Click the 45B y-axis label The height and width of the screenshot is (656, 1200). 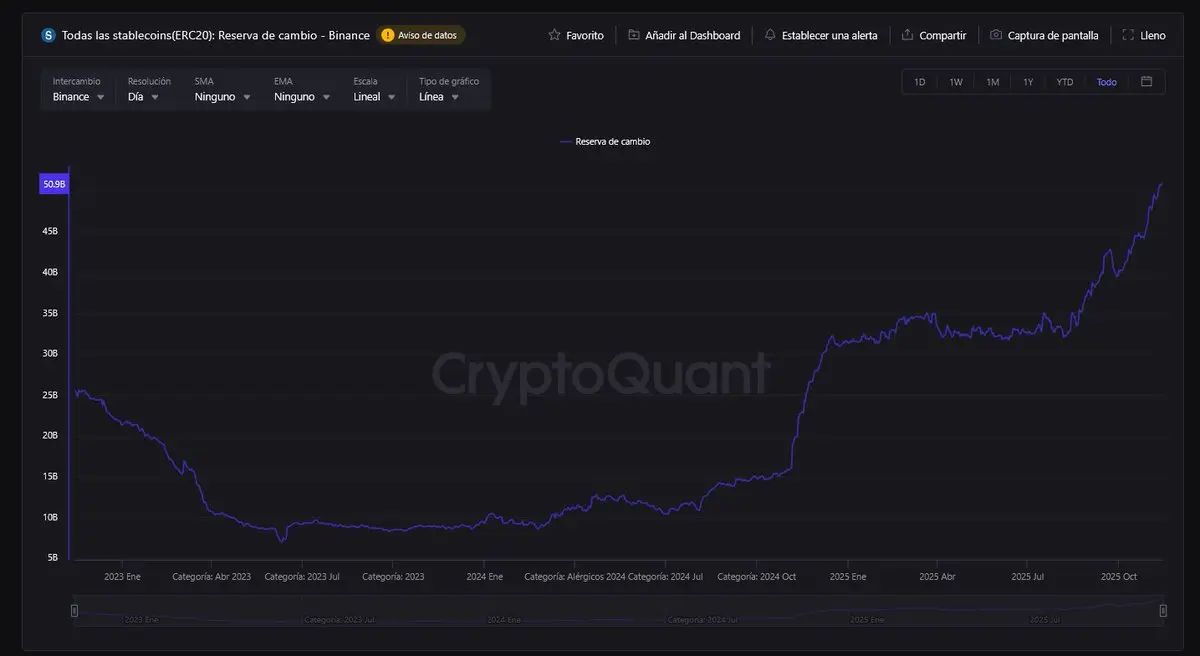pyautogui.click(x=50, y=231)
